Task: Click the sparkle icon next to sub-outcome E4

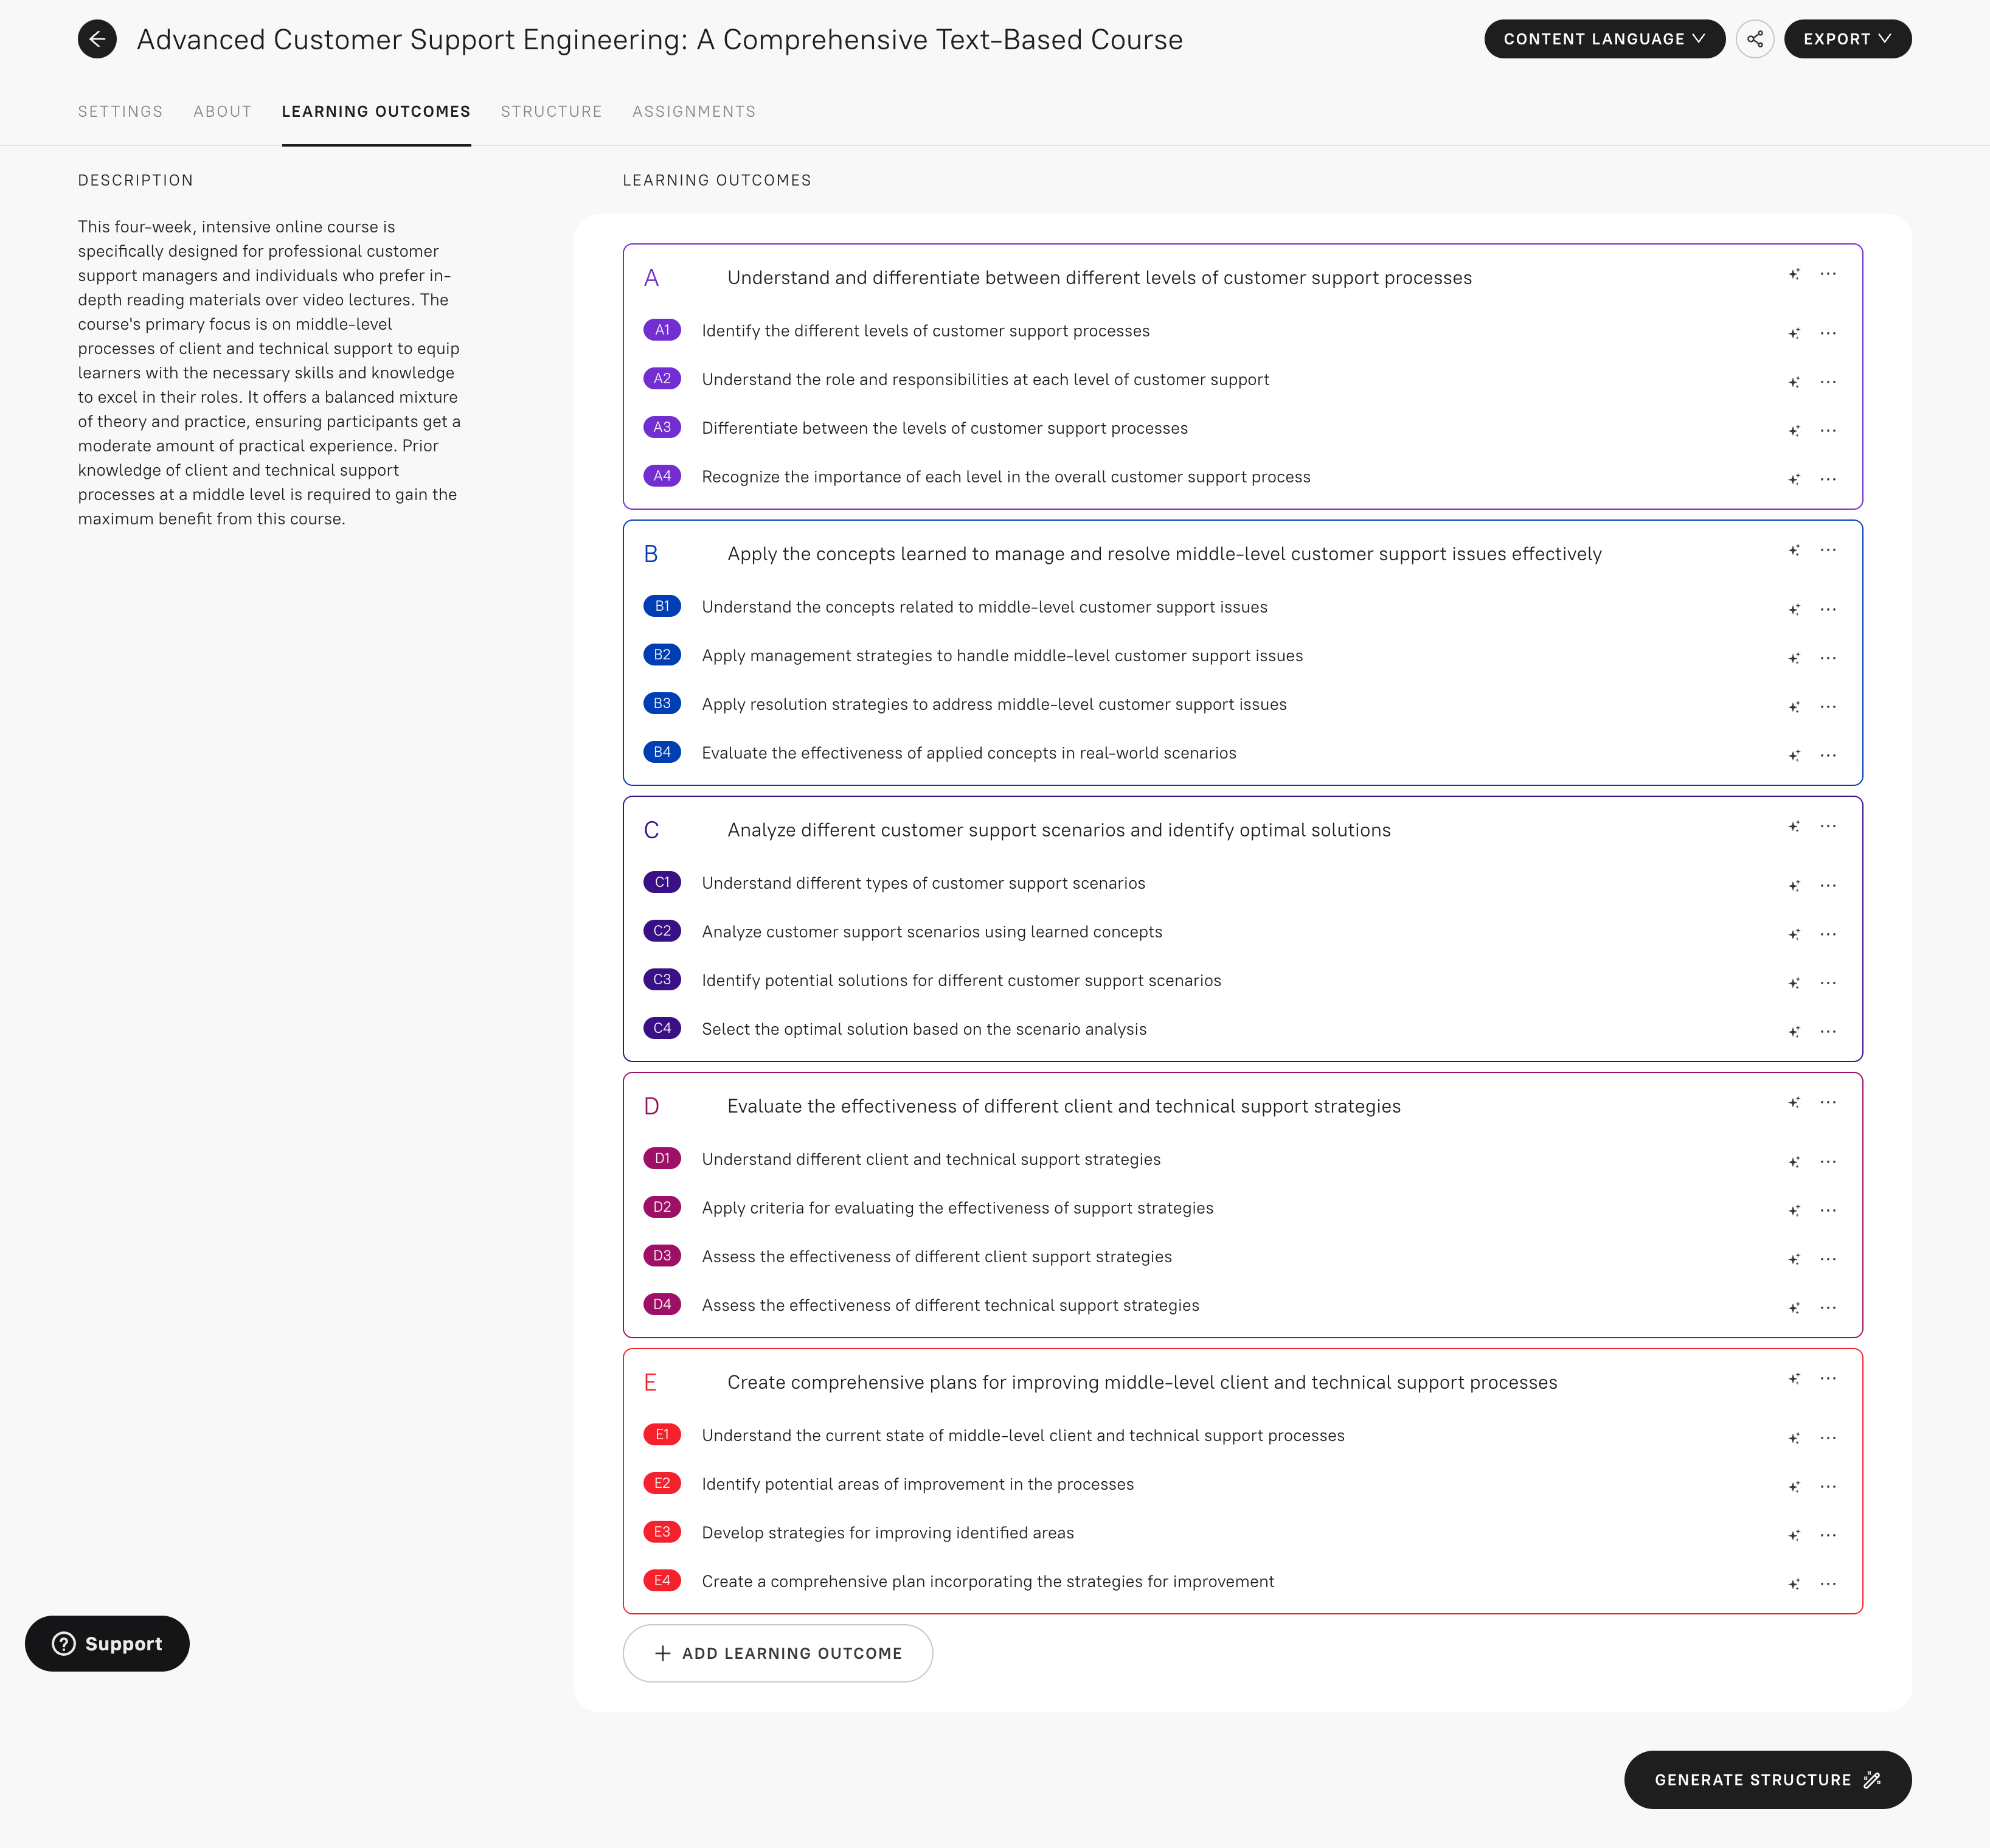Action: click(x=1794, y=1584)
